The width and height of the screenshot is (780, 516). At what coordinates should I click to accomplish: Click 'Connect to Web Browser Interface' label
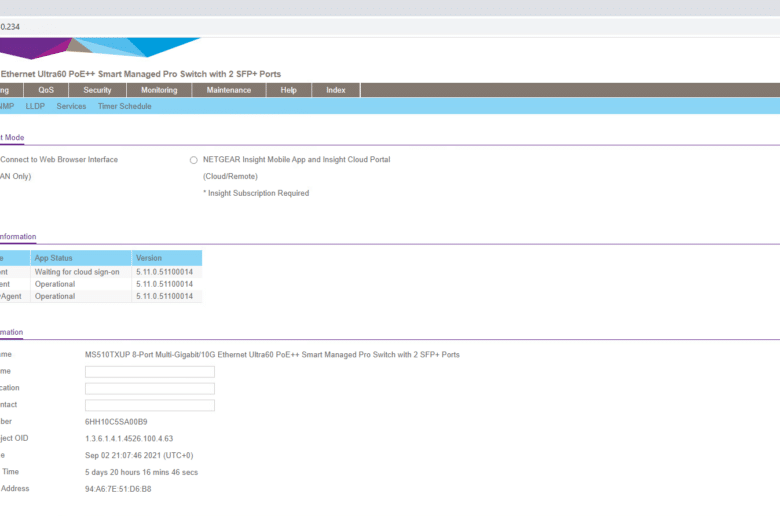pos(59,160)
